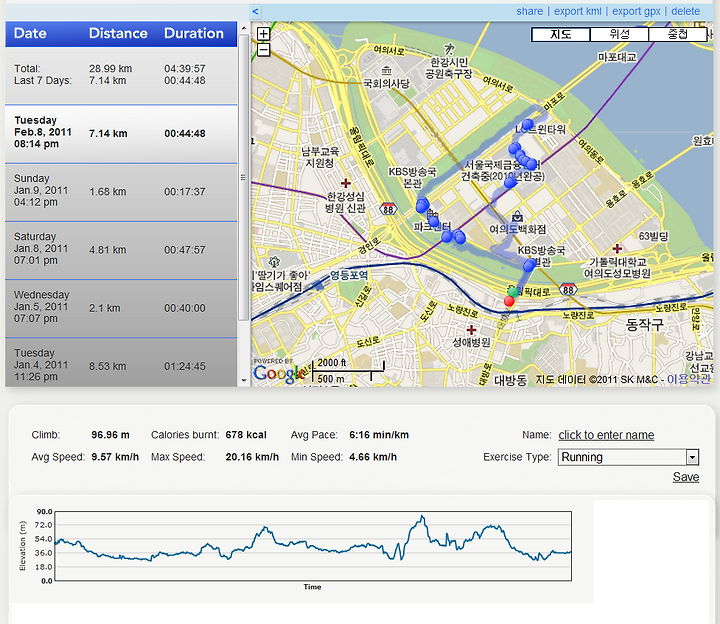Click the 01:24:45 duration value

click(x=185, y=366)
